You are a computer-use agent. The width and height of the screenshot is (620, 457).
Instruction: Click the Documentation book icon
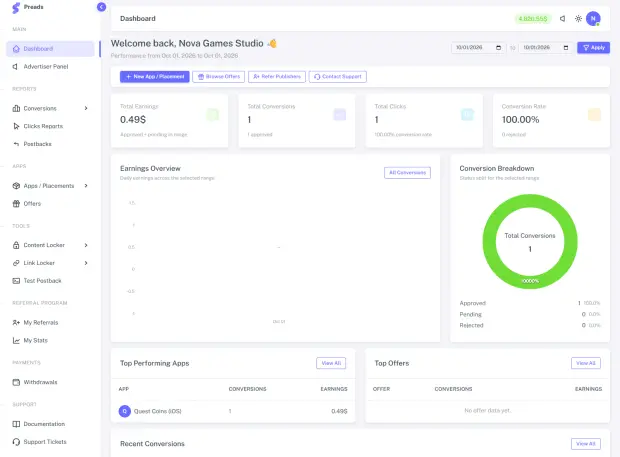[16, 424]
